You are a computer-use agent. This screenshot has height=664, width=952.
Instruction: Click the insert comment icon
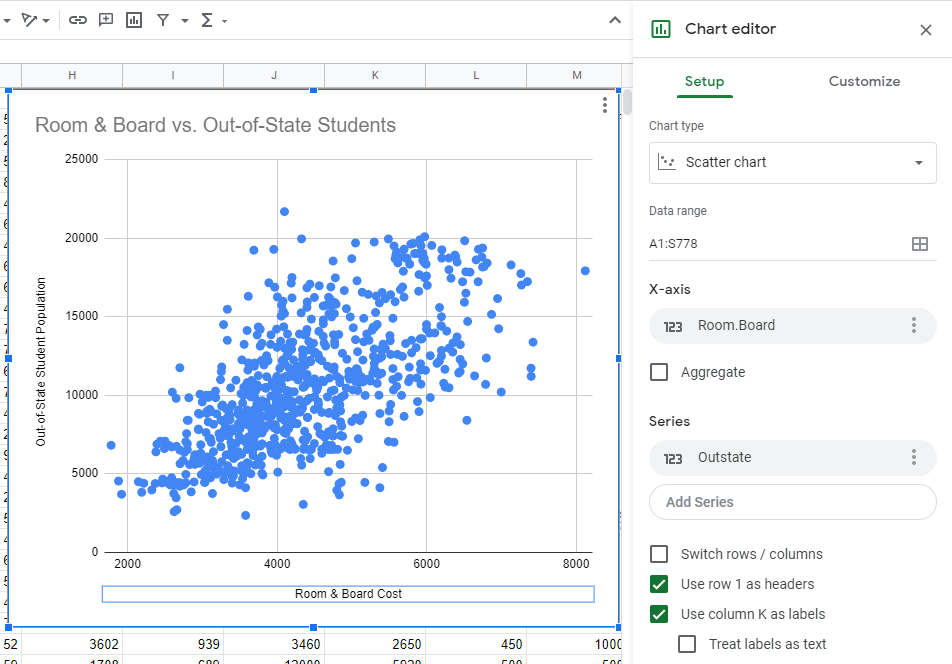point(106,20)
